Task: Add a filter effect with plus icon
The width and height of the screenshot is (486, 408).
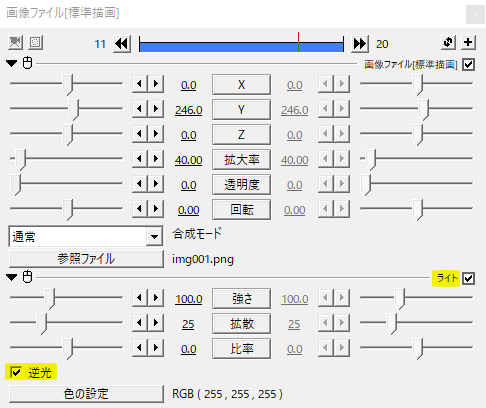Action: click(x=468, y=43)
